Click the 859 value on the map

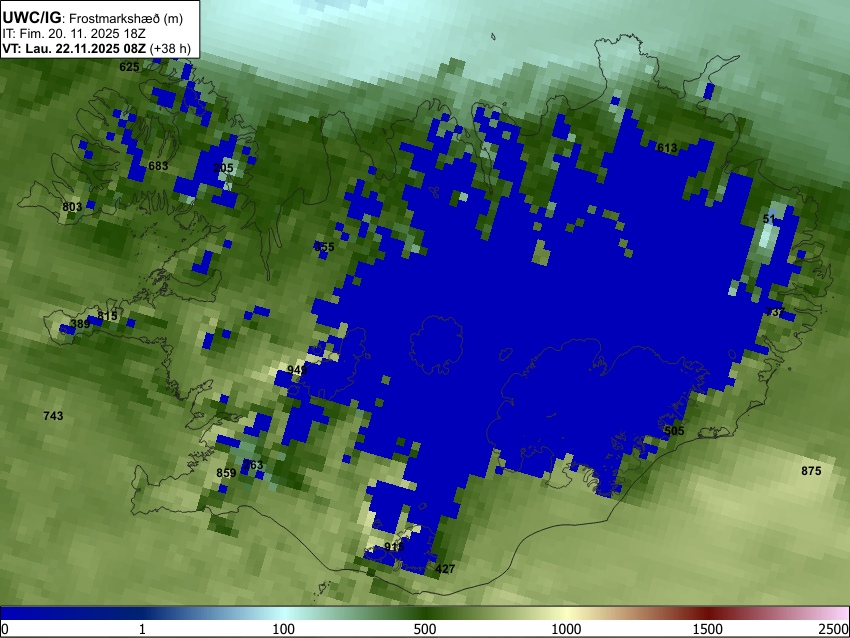[226, 473]
